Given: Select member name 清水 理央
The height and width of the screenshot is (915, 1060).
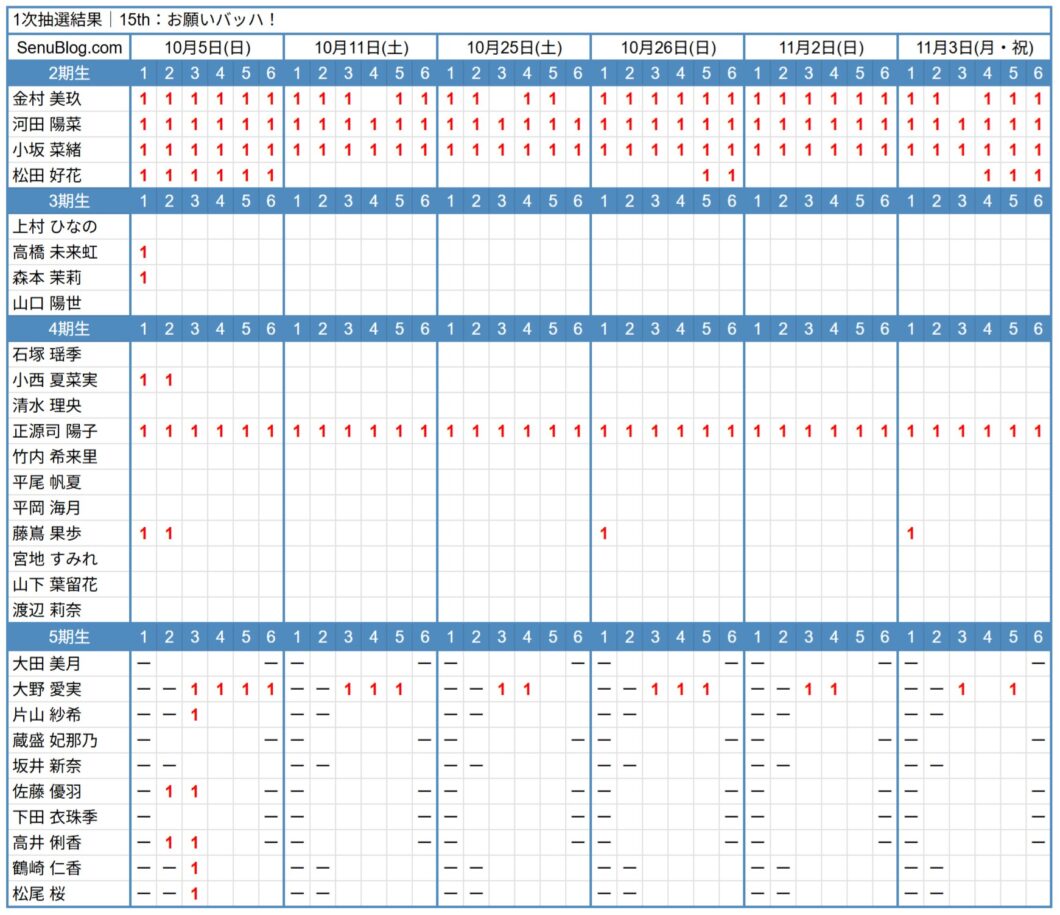Looking at the screenshot, I should pyautogui.click(x=47, y=405).
